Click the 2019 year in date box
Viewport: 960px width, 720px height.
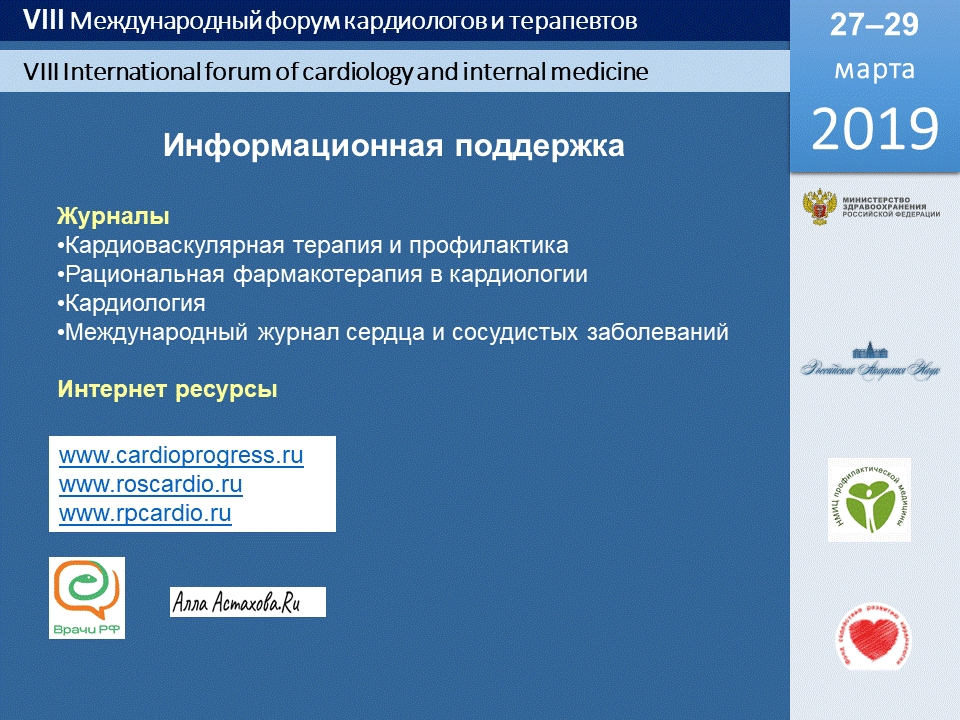click(875, 129)
